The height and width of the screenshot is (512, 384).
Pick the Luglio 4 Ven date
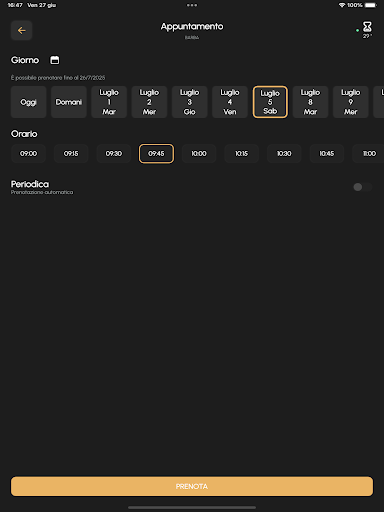pyautogui.click(x=230, y=102)
